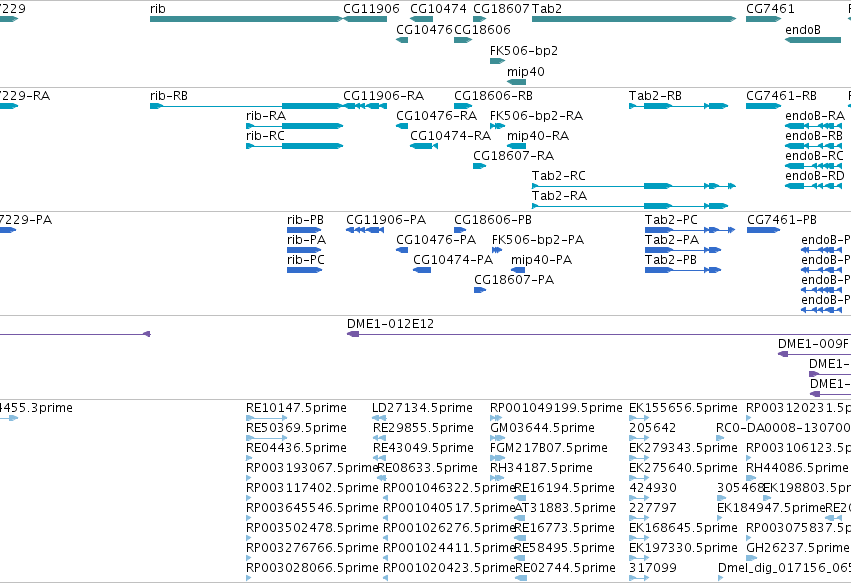Select the EK279343.5prime EST label

coord(683,448)
